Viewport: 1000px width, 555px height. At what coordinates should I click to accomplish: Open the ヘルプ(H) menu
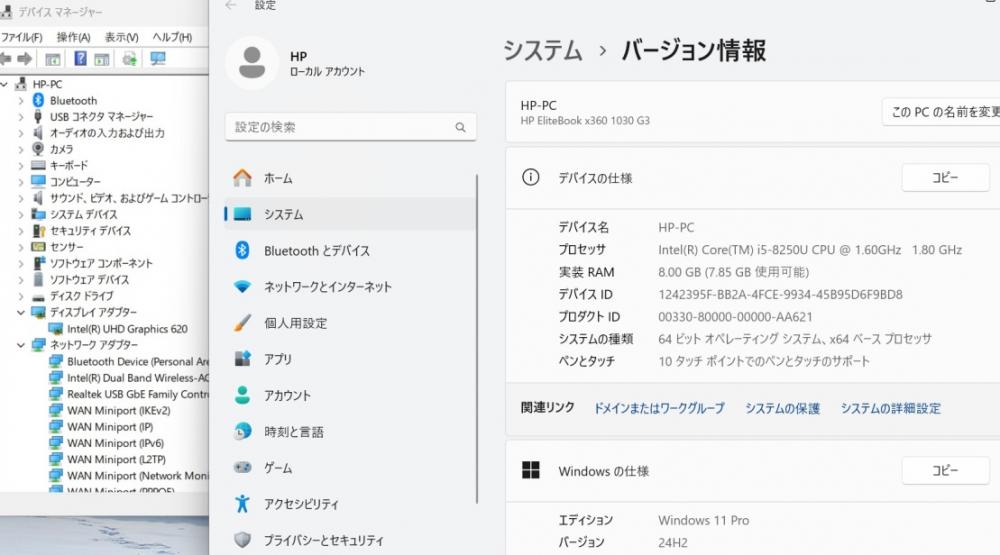[x=172, y=37]
